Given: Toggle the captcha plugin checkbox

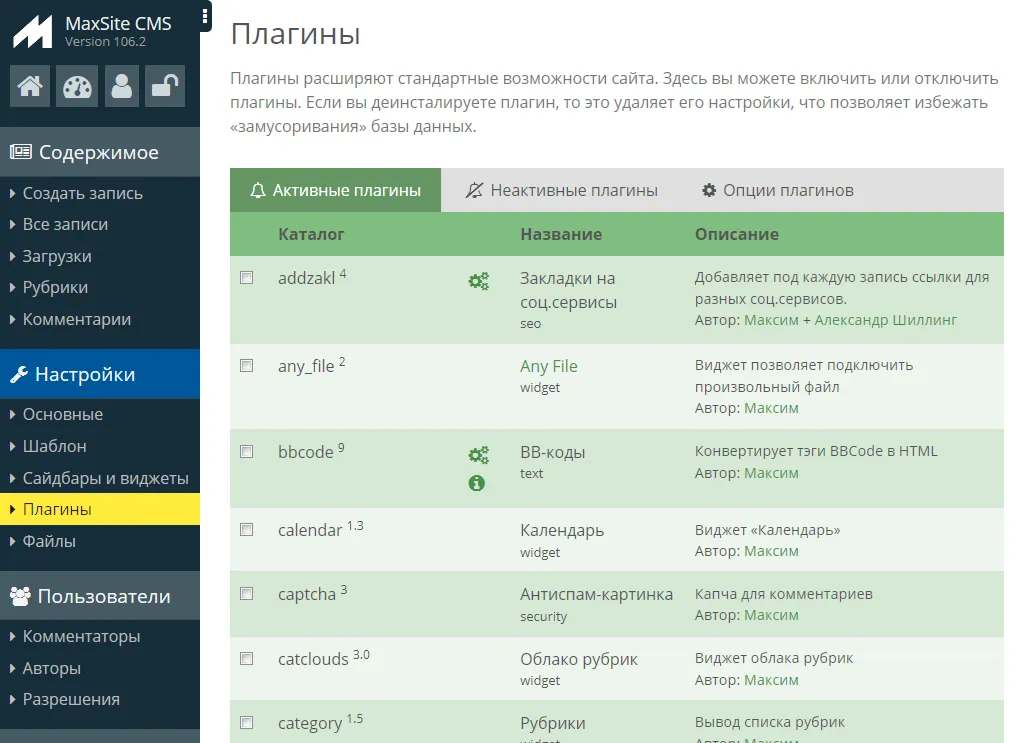Looking at the screenshot, I should [247, 594].
